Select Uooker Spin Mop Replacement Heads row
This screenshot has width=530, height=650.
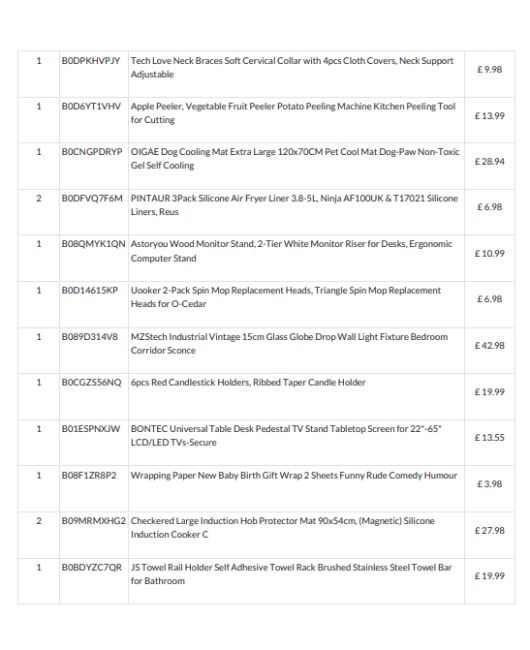pos(266,305)
